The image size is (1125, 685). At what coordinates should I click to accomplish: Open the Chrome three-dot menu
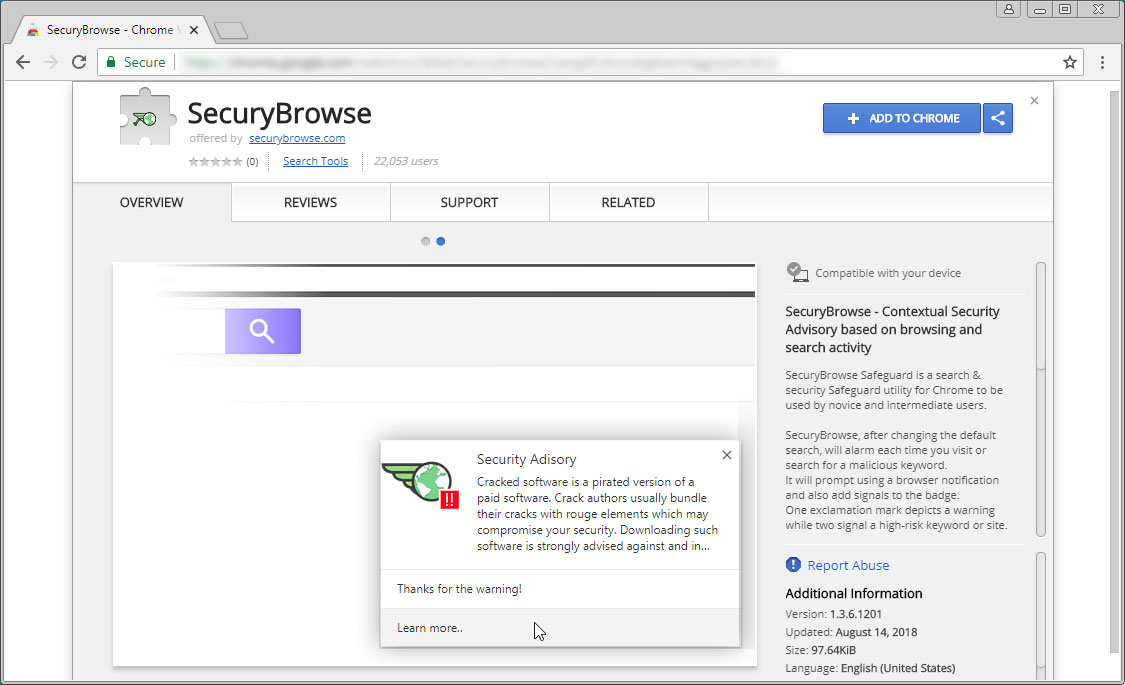coord(1103,62)
